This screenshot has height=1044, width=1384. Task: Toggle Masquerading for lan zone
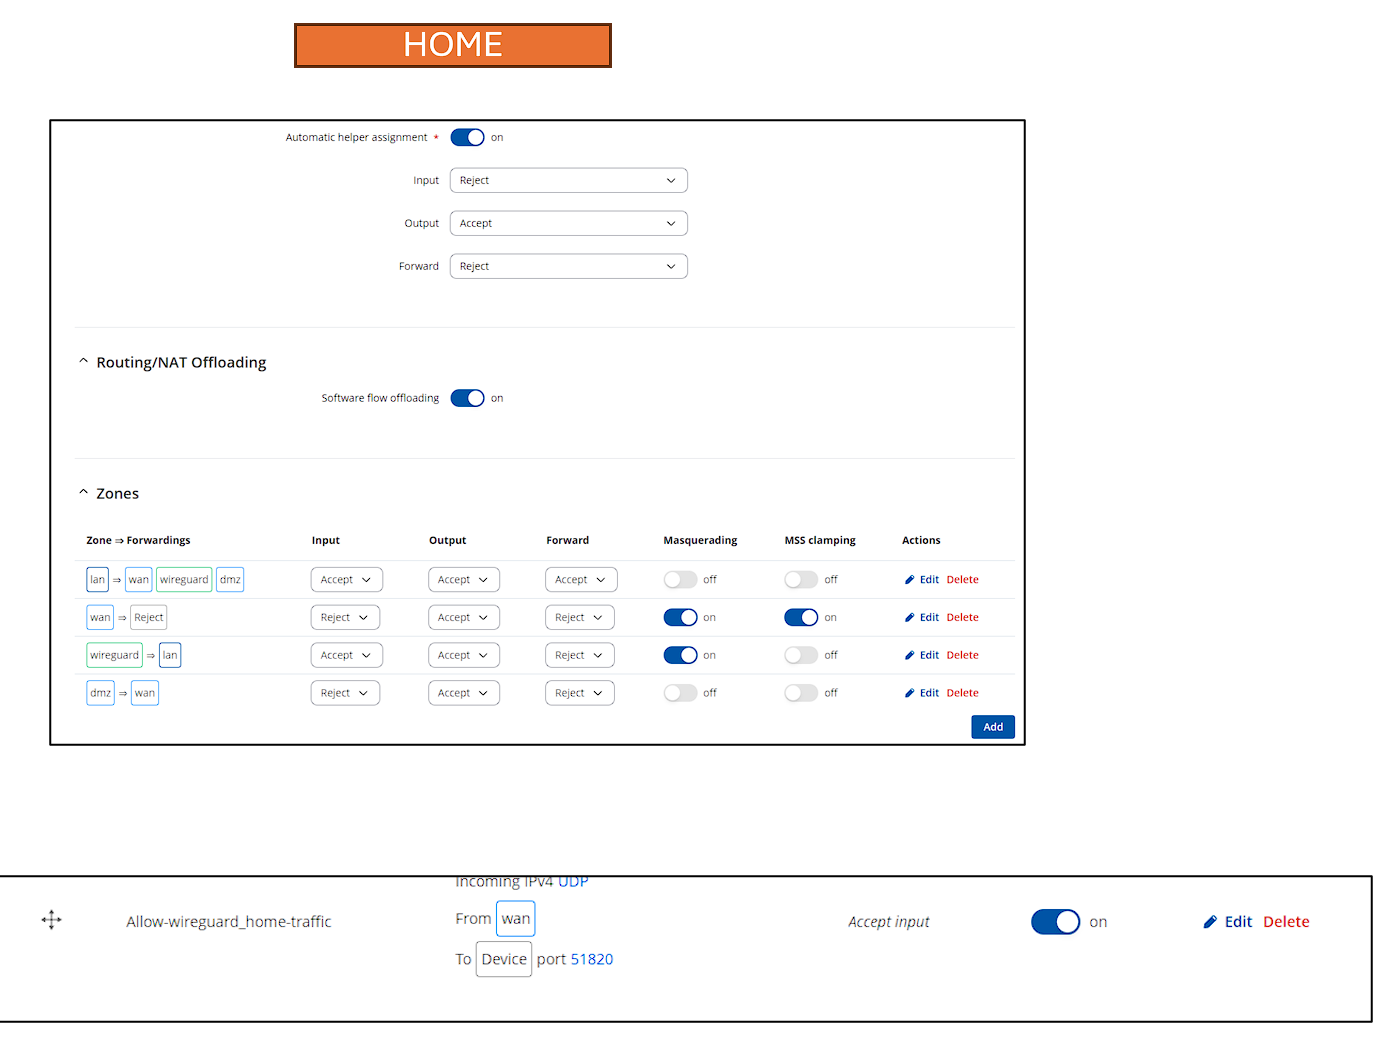click(x=680, y=580)
